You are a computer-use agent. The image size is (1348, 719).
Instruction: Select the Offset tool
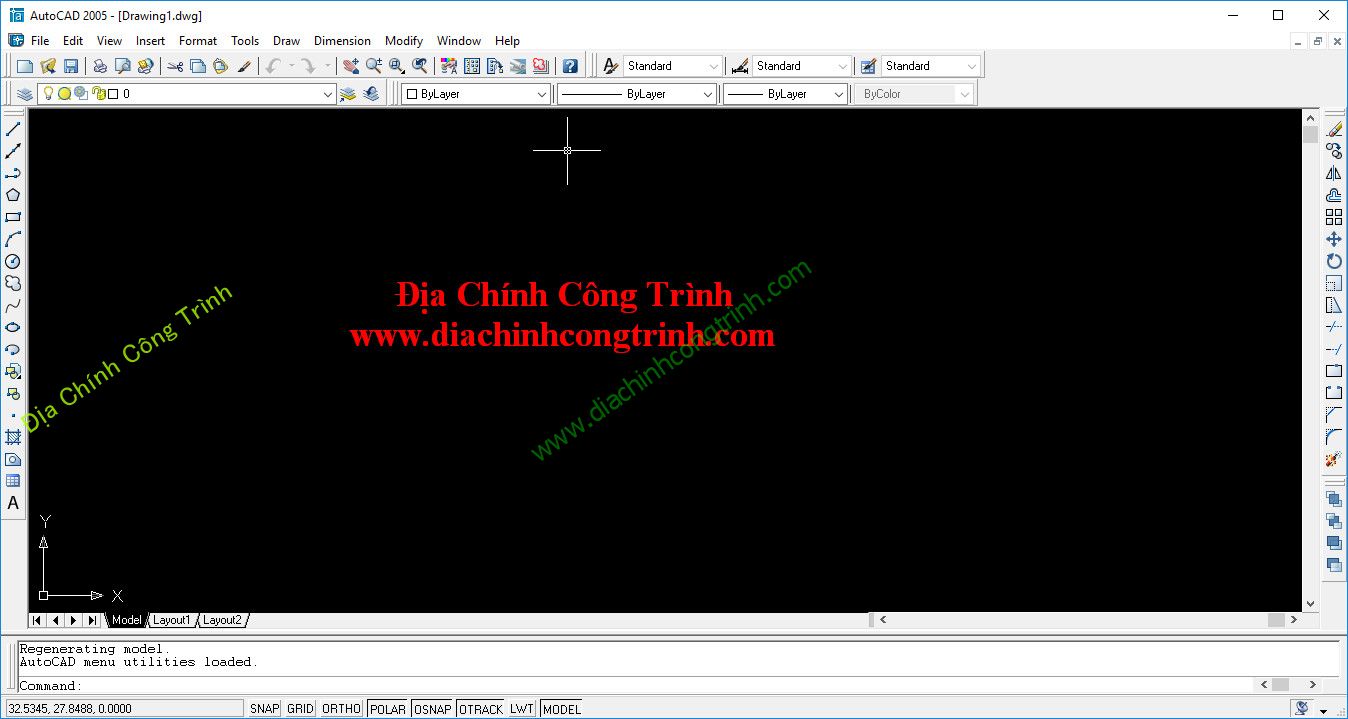point(1334,195)
